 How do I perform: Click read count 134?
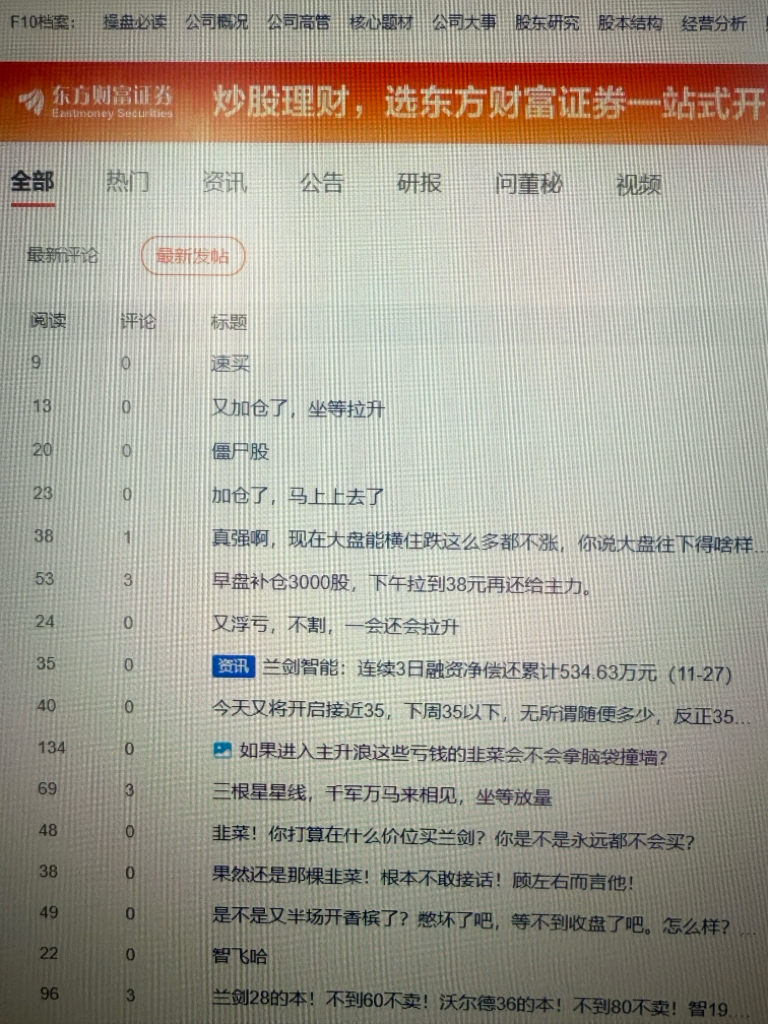(x=52, y=747)
